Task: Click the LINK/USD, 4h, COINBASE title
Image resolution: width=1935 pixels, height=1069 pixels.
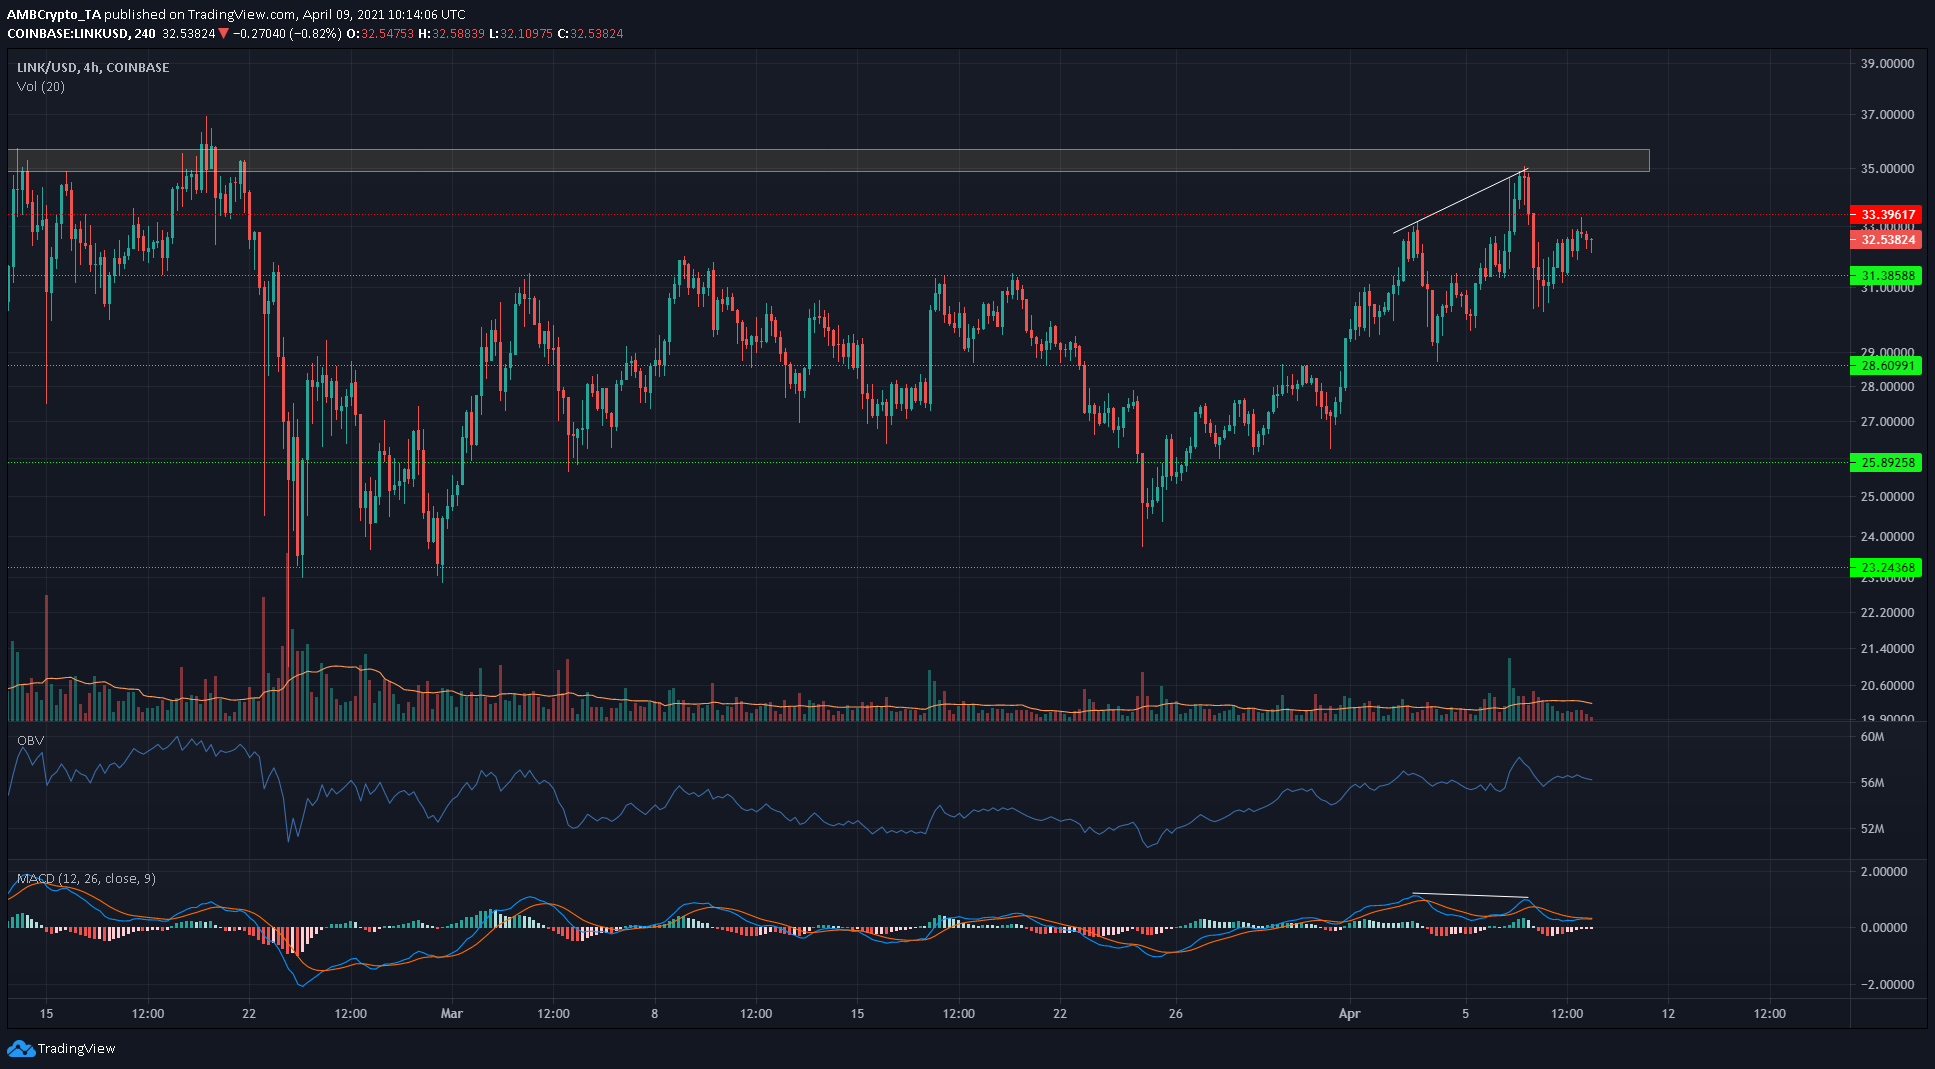Action: [93, 67]
